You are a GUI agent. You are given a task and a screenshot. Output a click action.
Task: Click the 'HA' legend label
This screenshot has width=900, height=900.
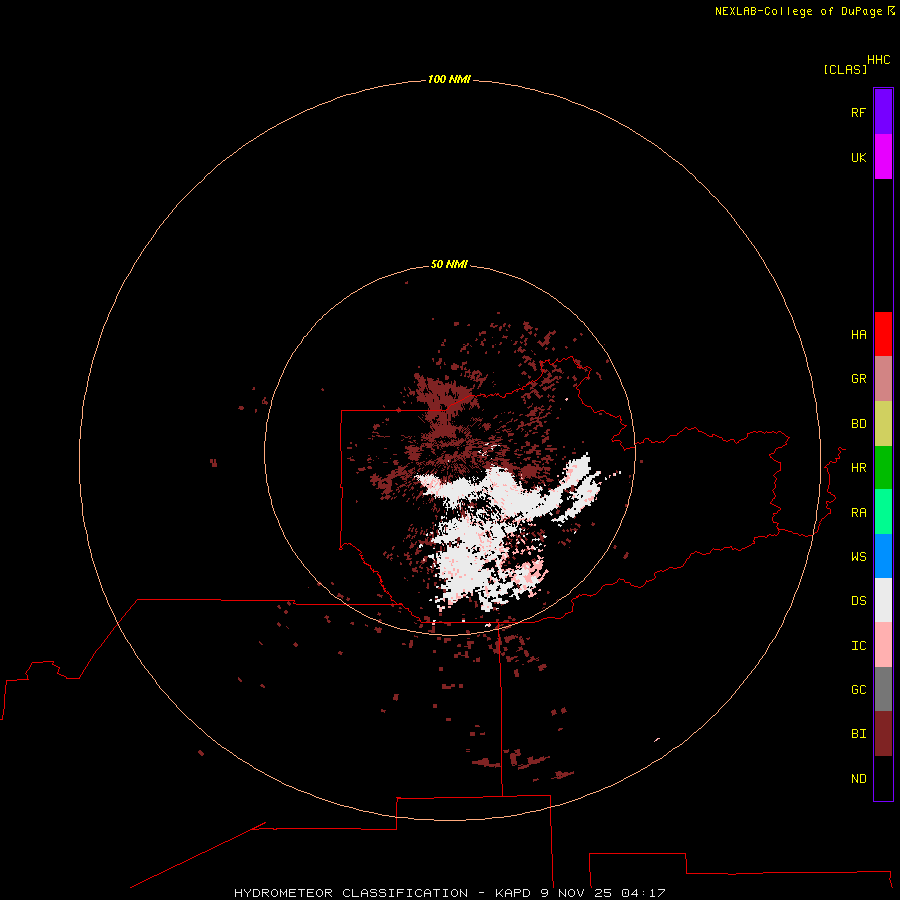(x=858, y=335)
